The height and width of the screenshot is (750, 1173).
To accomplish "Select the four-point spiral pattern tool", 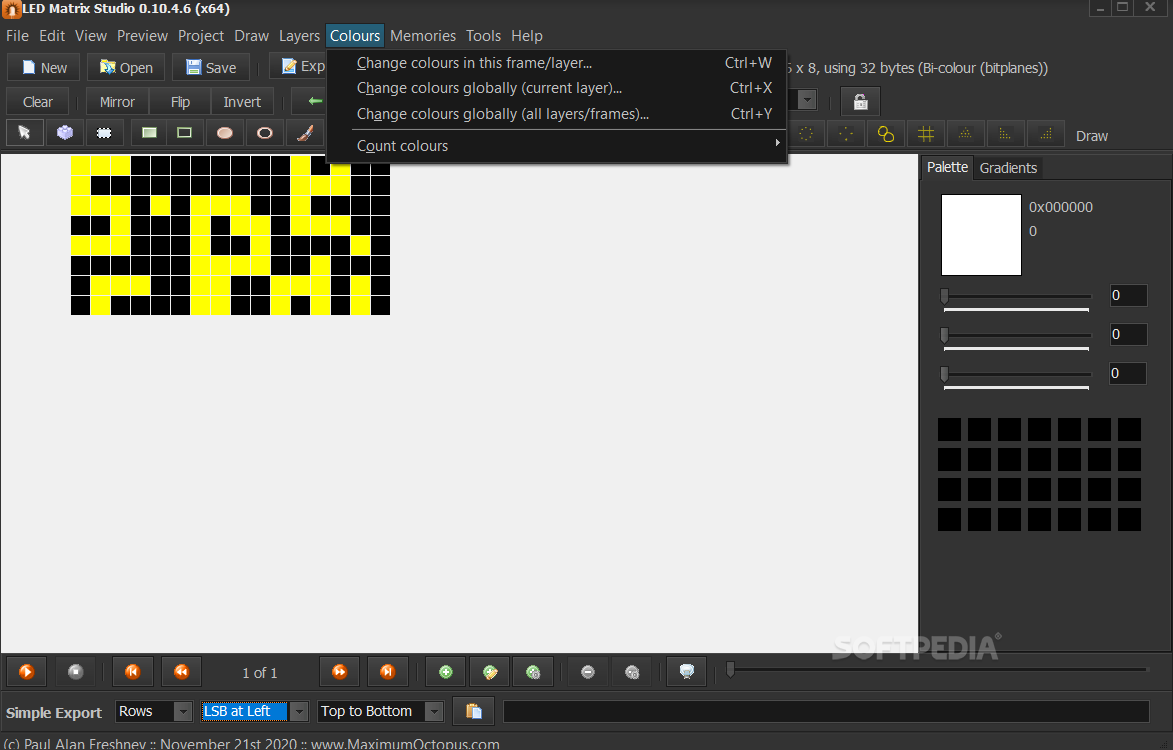I will point(845,134).
